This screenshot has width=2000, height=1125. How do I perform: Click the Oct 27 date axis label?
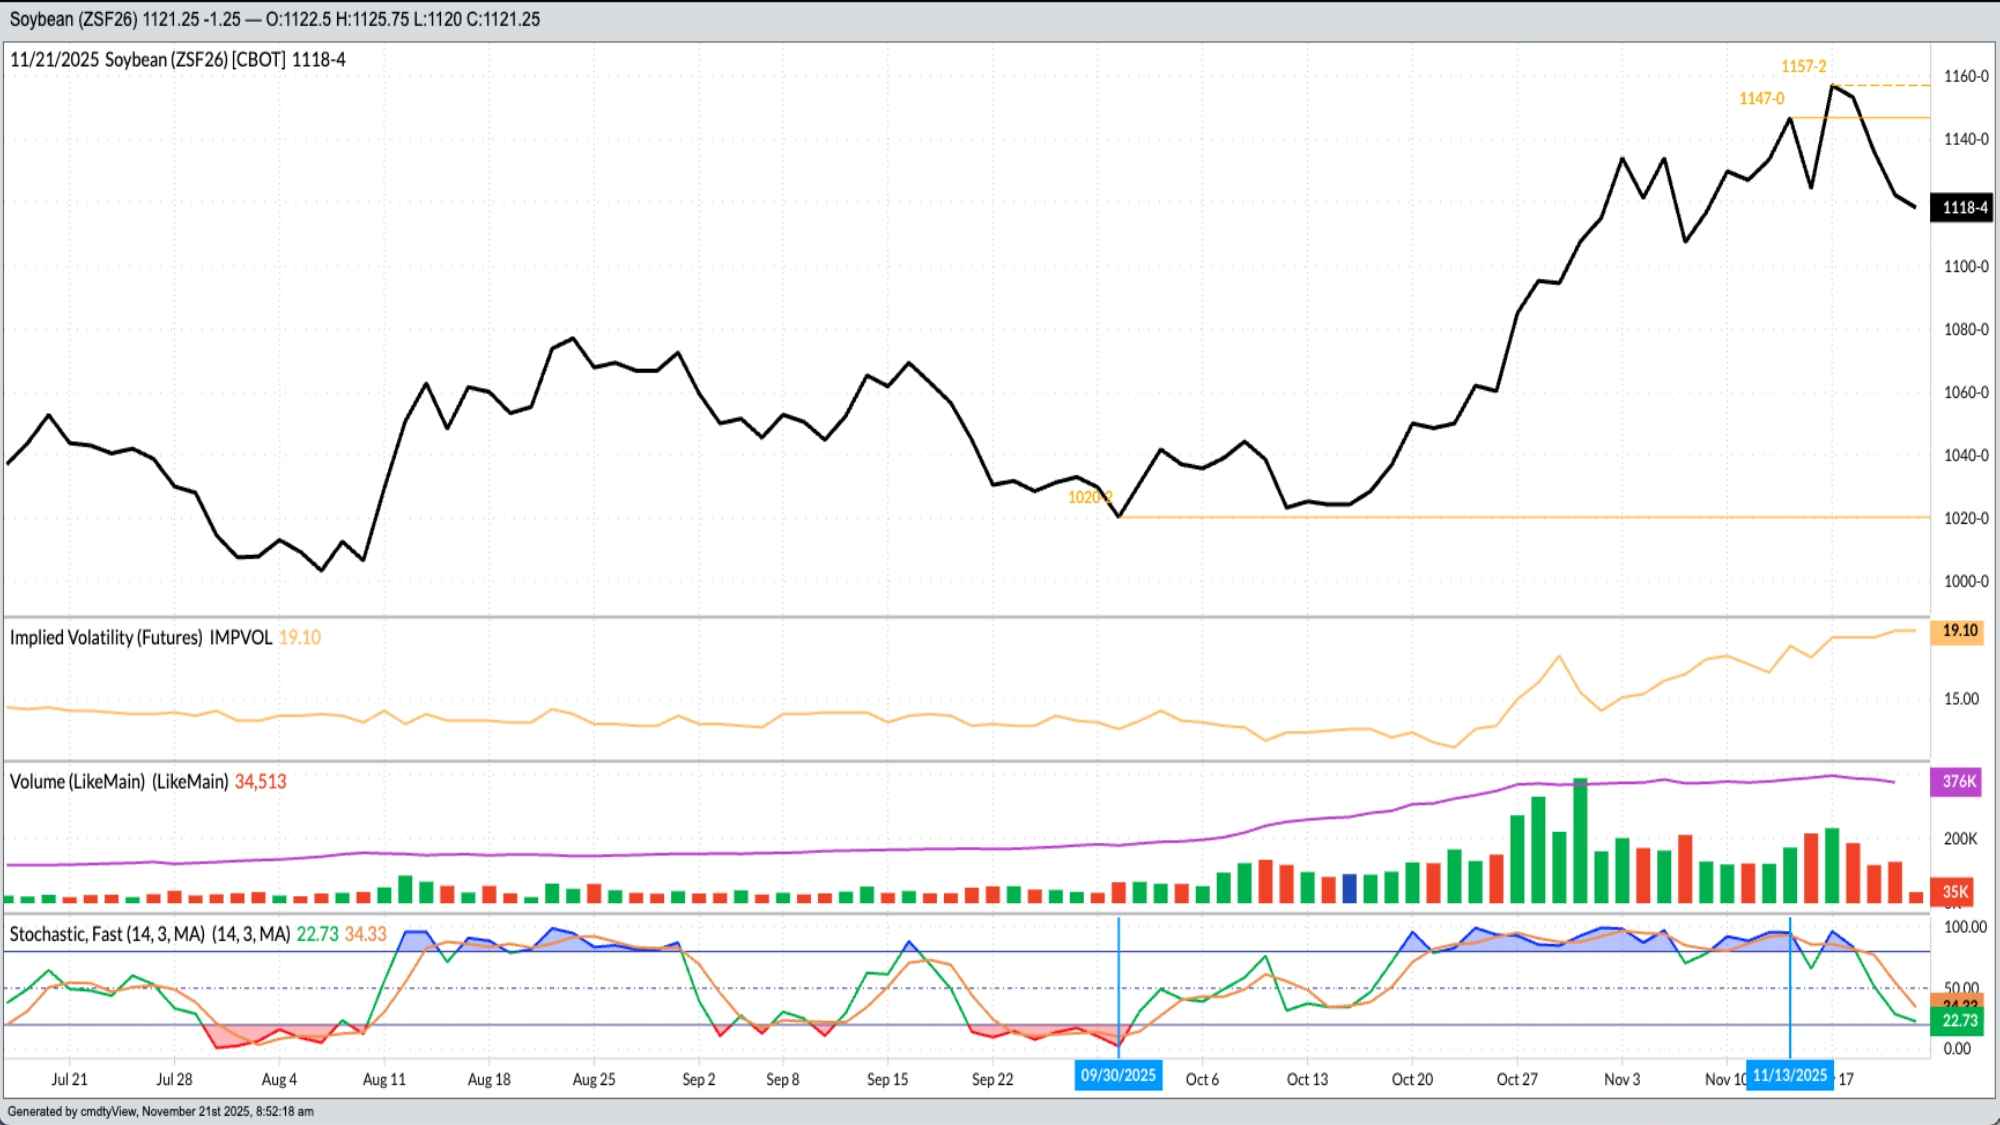click(1516, 1079)
